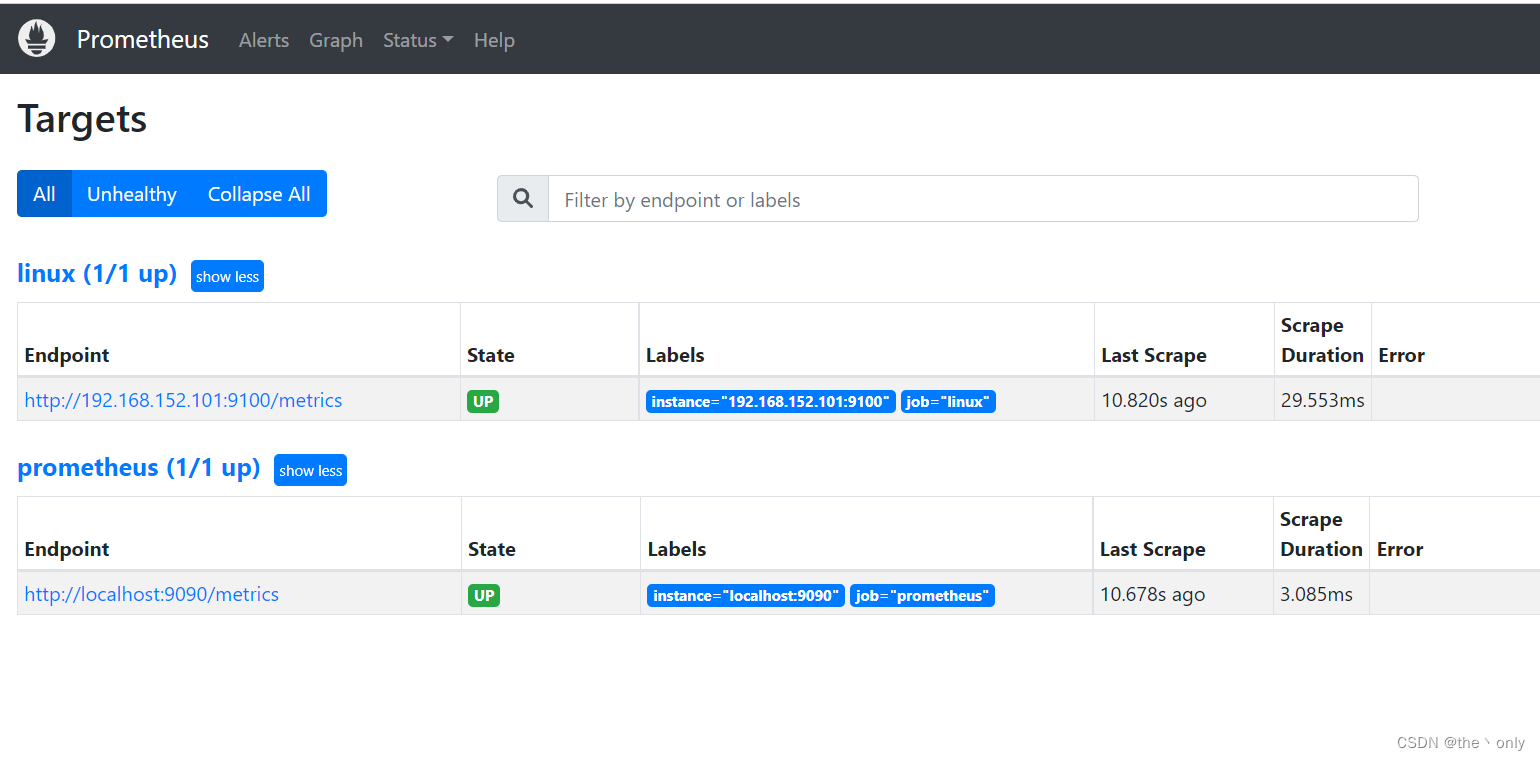Open the 192.168.152.101:9100/metrics endpoint link
The image size is (1540, 760).
tap(183, 400)
